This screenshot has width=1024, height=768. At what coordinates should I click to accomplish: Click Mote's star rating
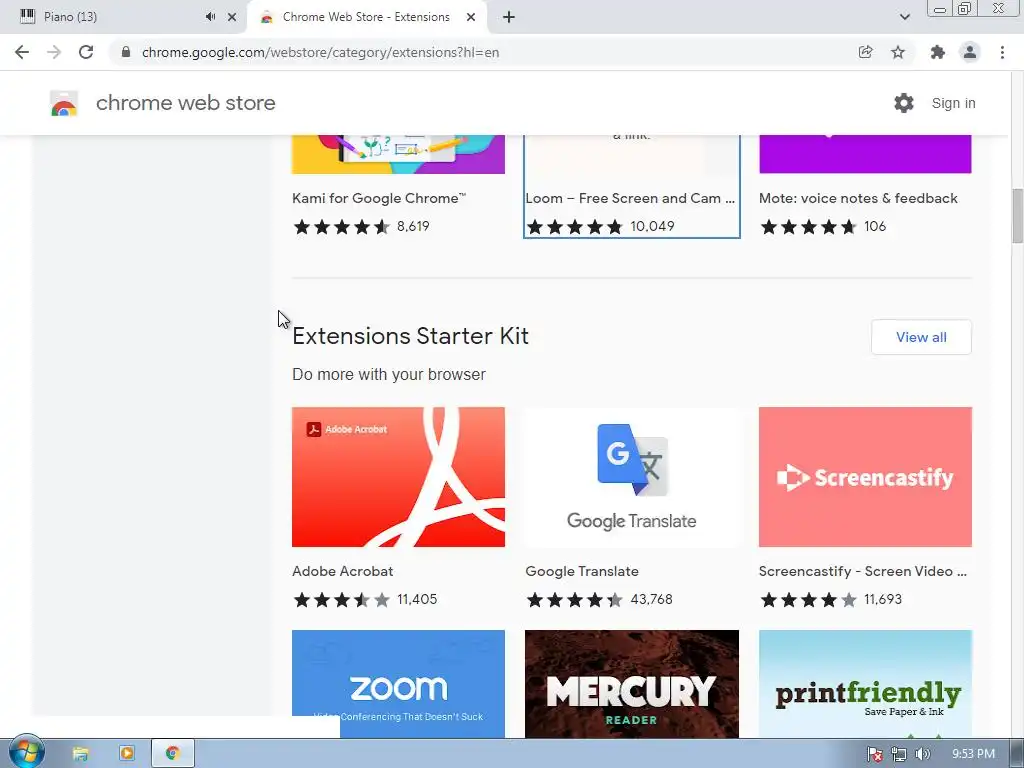click(x=808, y=227)
